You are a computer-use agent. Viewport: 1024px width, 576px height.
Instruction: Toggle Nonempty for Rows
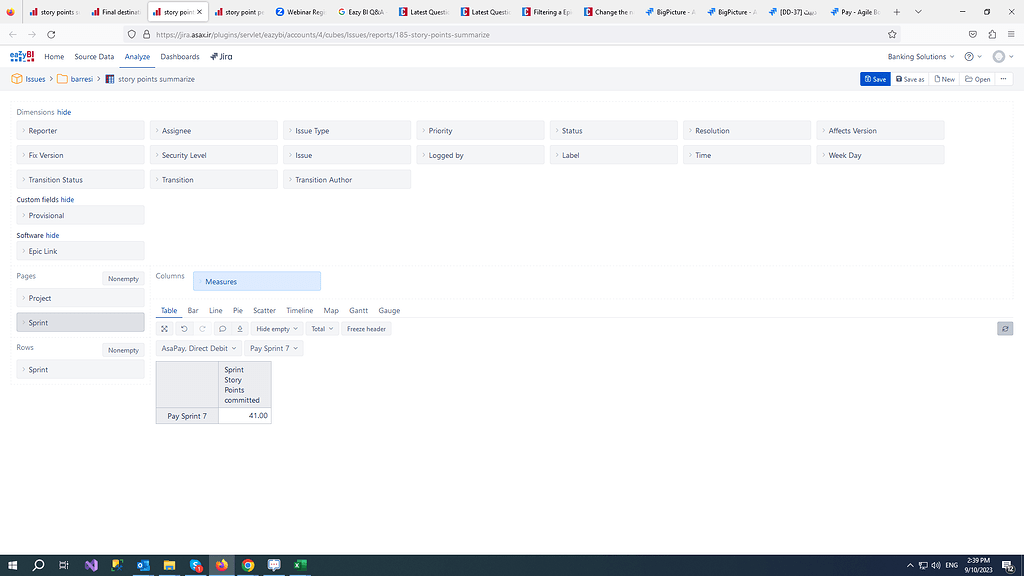(x=123, y=350)
